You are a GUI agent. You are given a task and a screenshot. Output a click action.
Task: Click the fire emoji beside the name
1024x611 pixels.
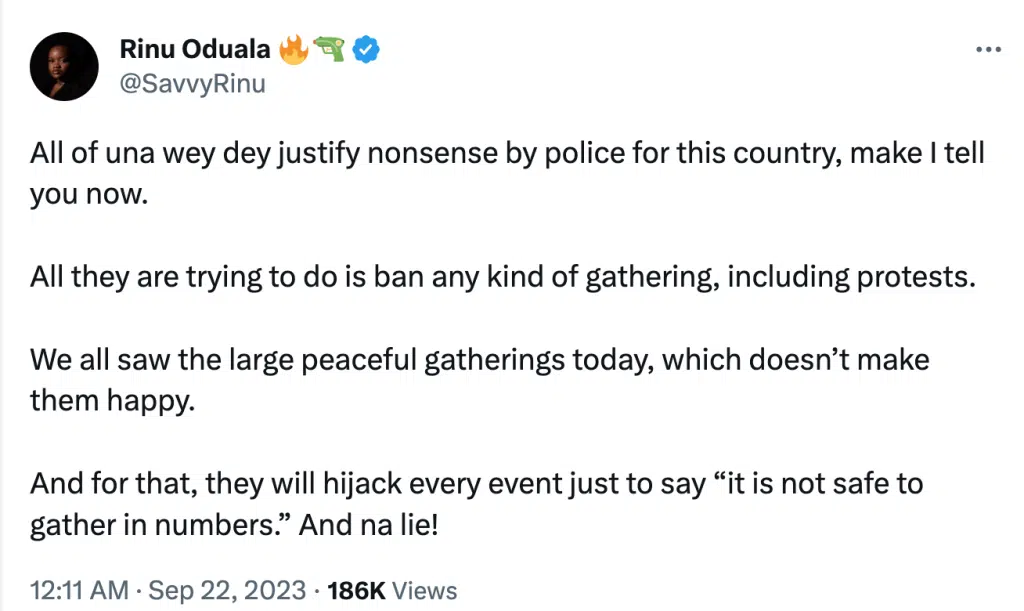295,49
